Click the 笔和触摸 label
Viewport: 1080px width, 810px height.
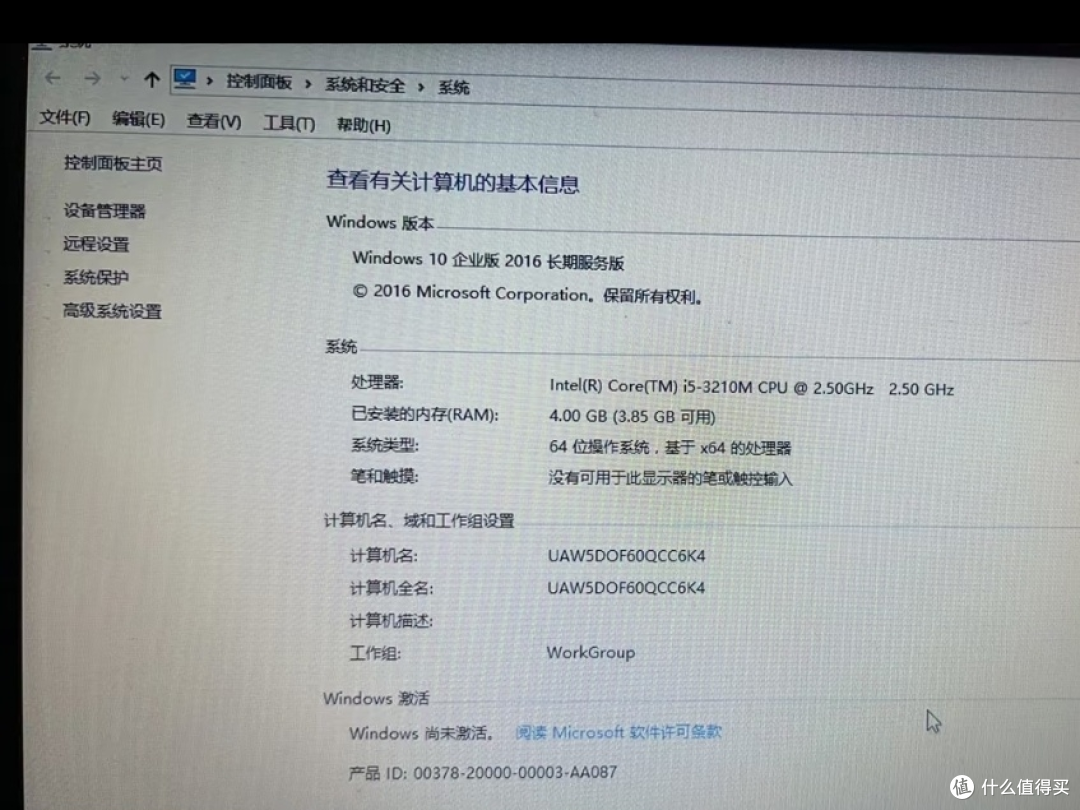[384, 477]
